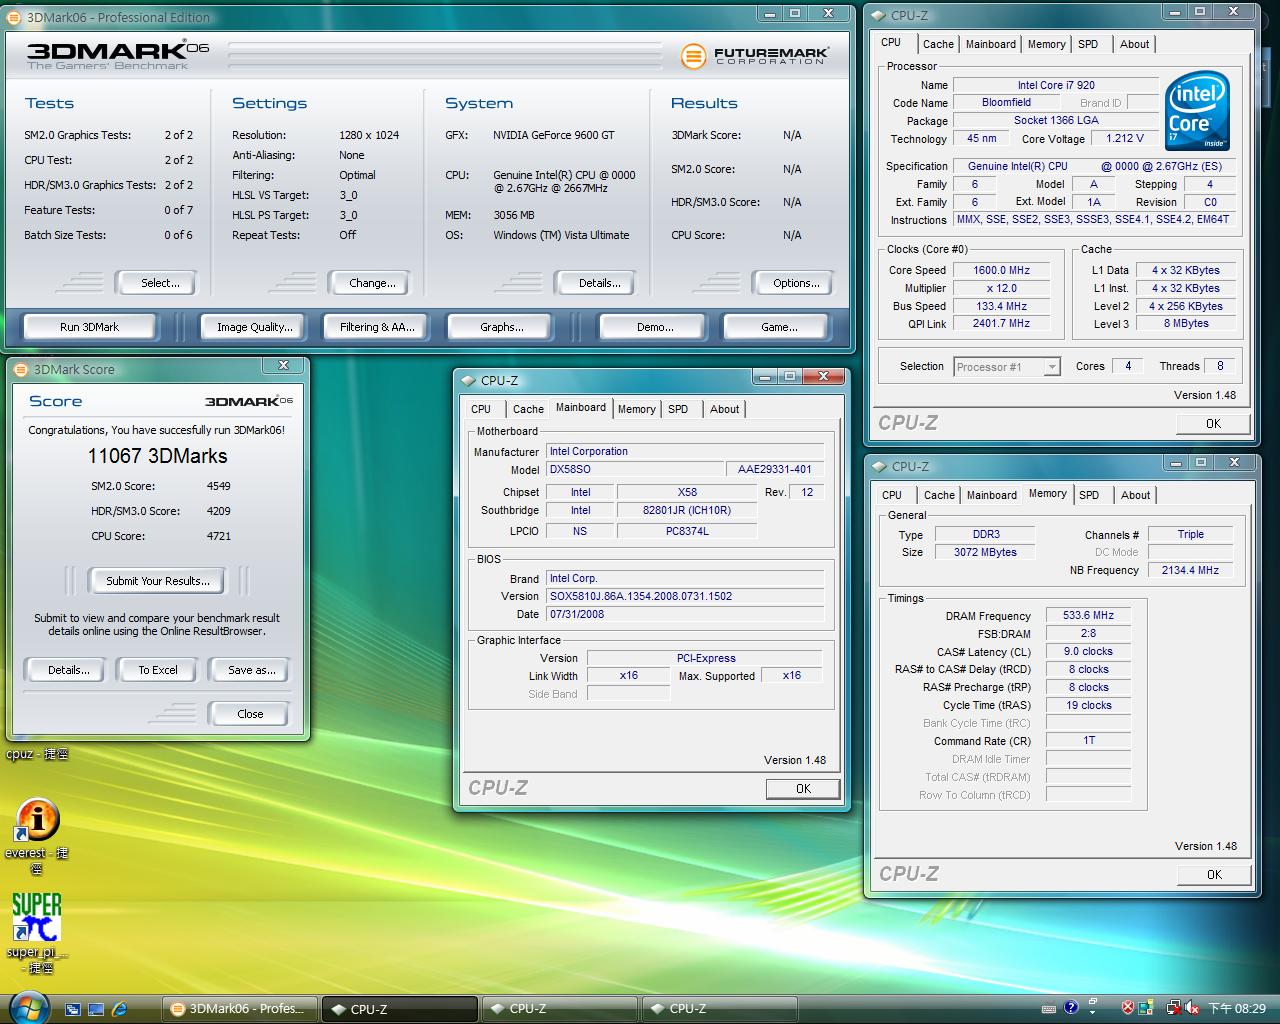
Task: Launch Internet Explorer from quick launch
Action: (x=119, y=1009)
